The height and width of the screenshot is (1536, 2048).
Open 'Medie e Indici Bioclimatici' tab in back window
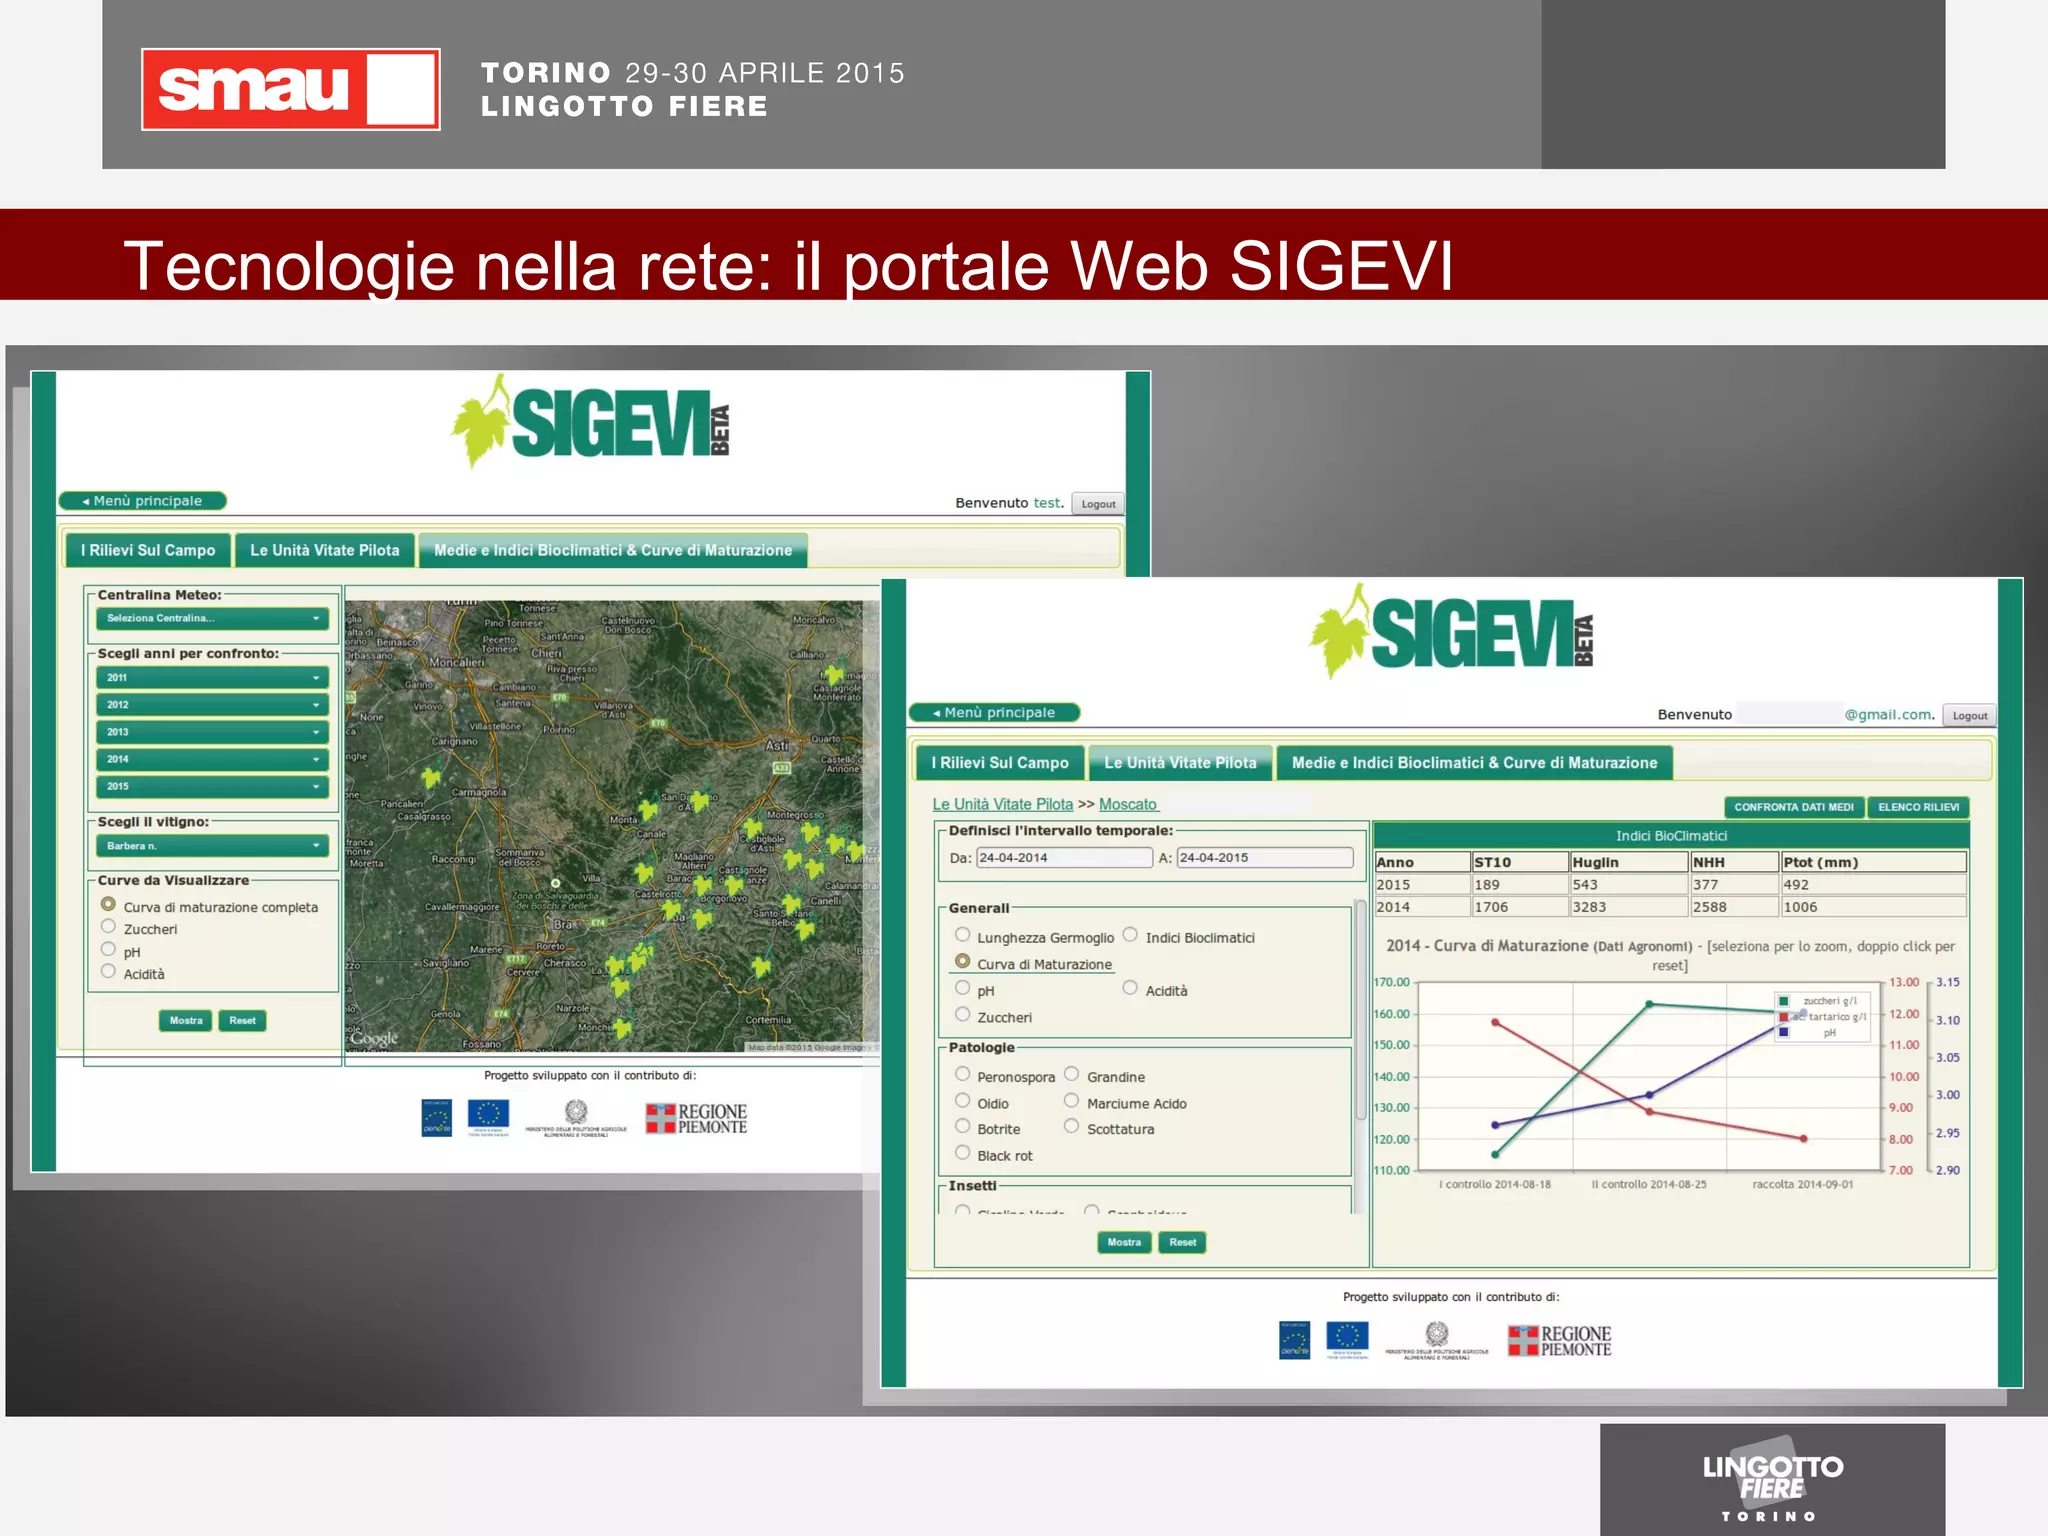pos(613,550)
